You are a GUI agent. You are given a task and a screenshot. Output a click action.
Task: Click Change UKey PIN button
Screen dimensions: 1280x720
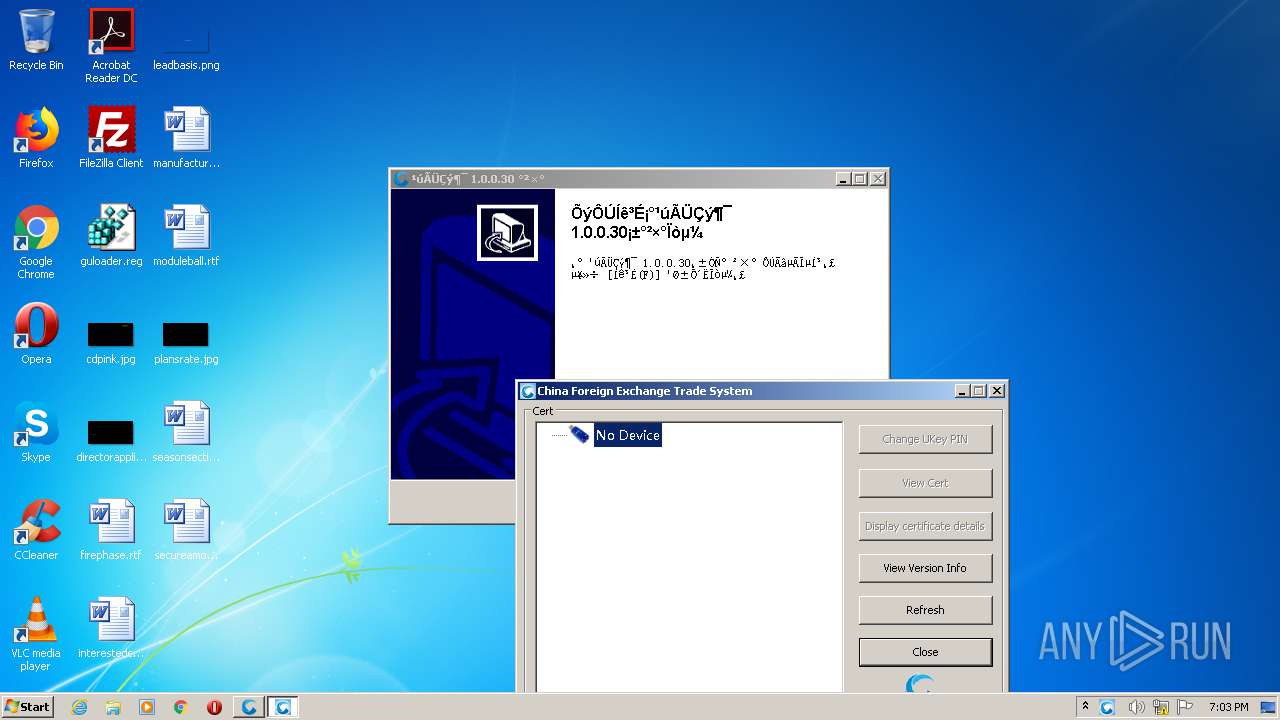(925, 439)
